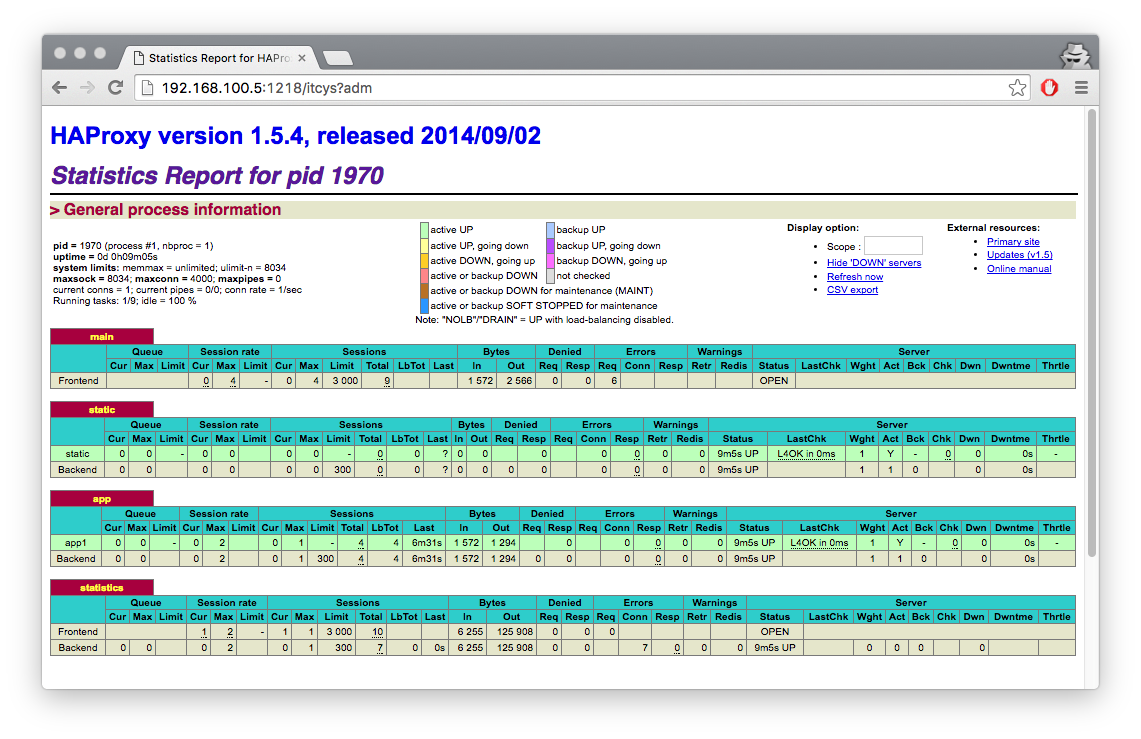The height and width of the screenshot is (739, 1141).
Task: Open a new browser tab
Action: (337, 58)
